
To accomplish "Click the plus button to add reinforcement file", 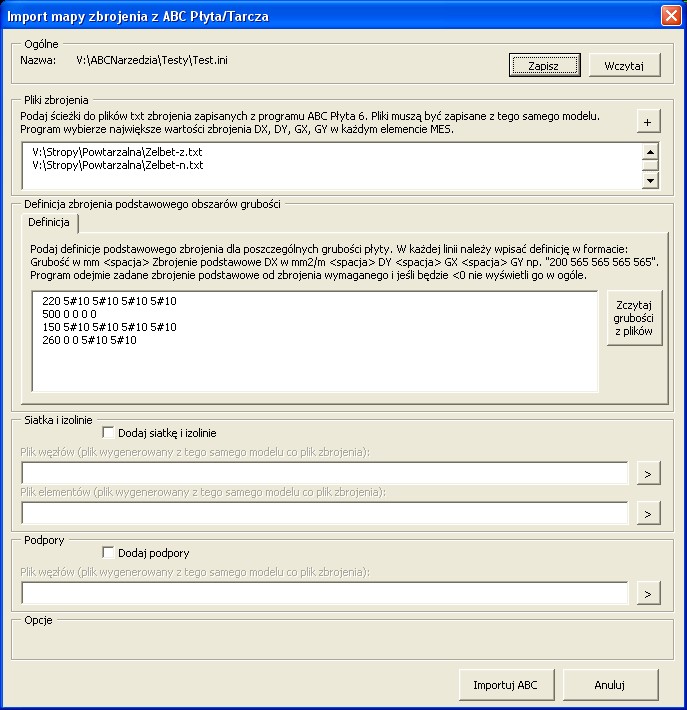I will (648, 121).
